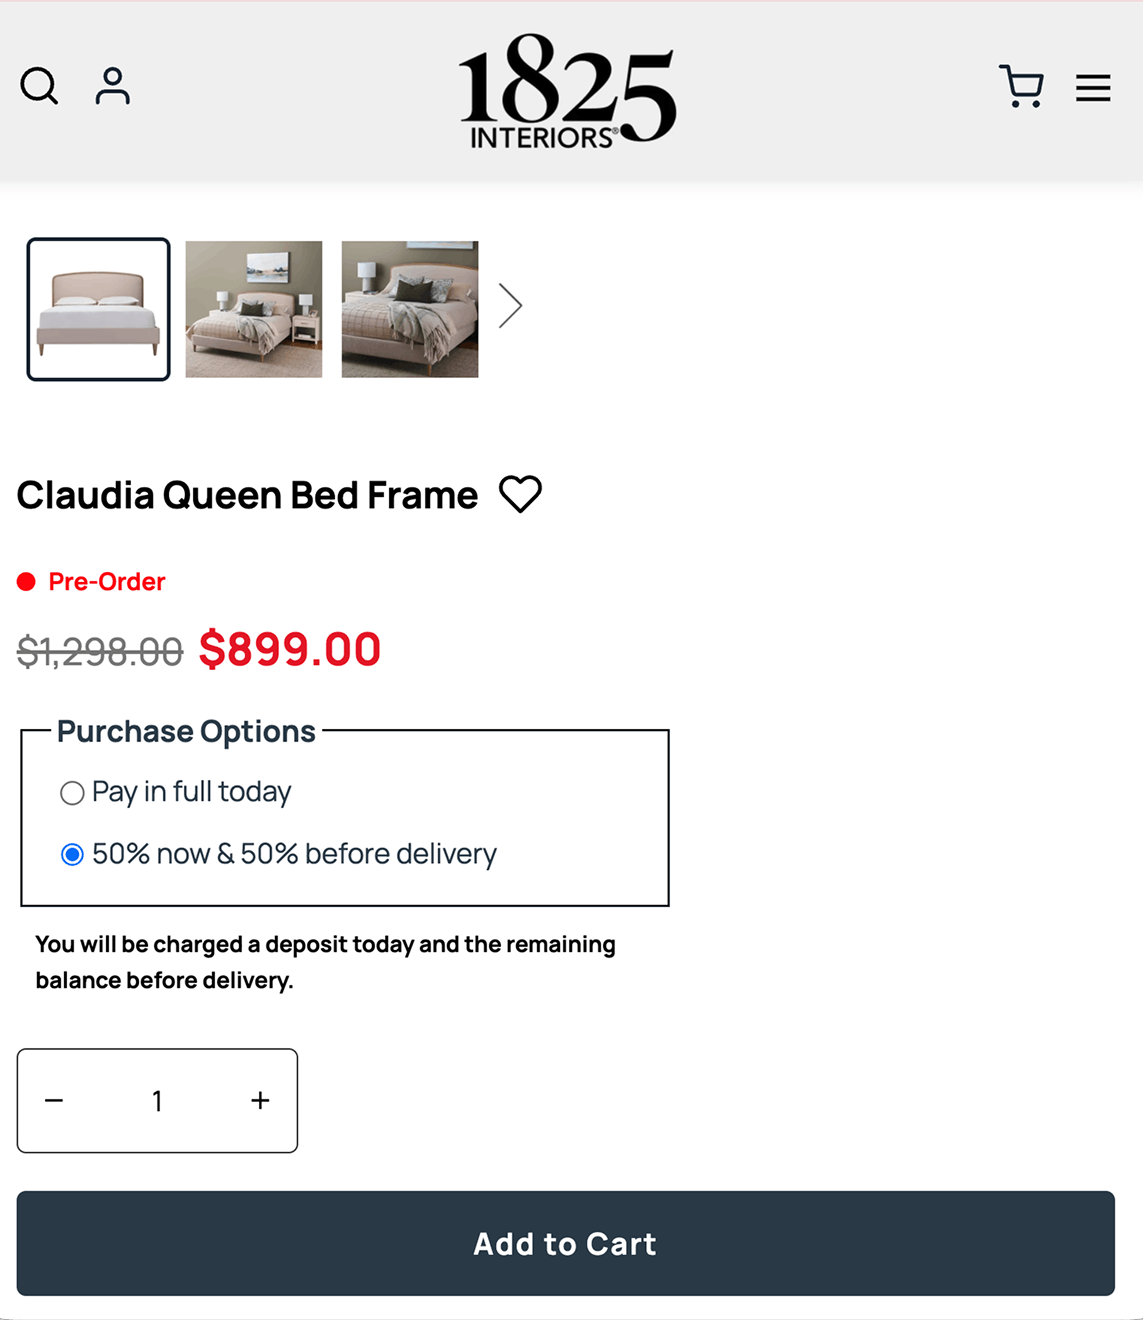The height and width of the screenshot is (1320, 1143).
Task: Add to Cart
Action: pyautogui.click(x=565, y=1243)
